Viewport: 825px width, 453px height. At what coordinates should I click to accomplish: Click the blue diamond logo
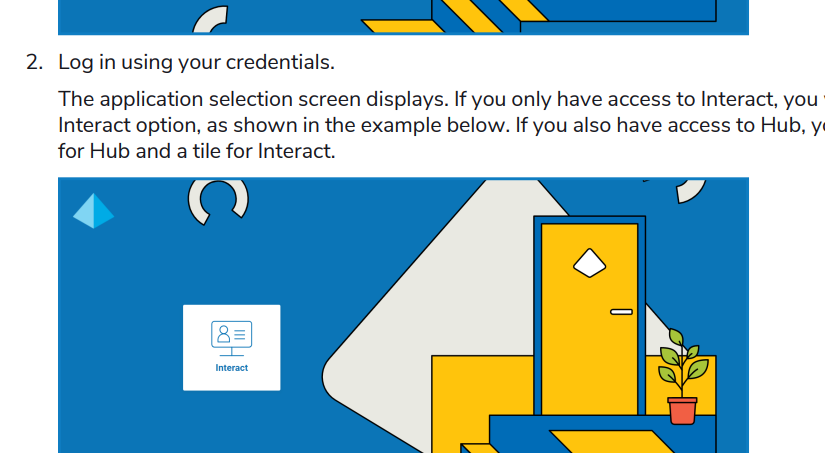click(93, 210)
